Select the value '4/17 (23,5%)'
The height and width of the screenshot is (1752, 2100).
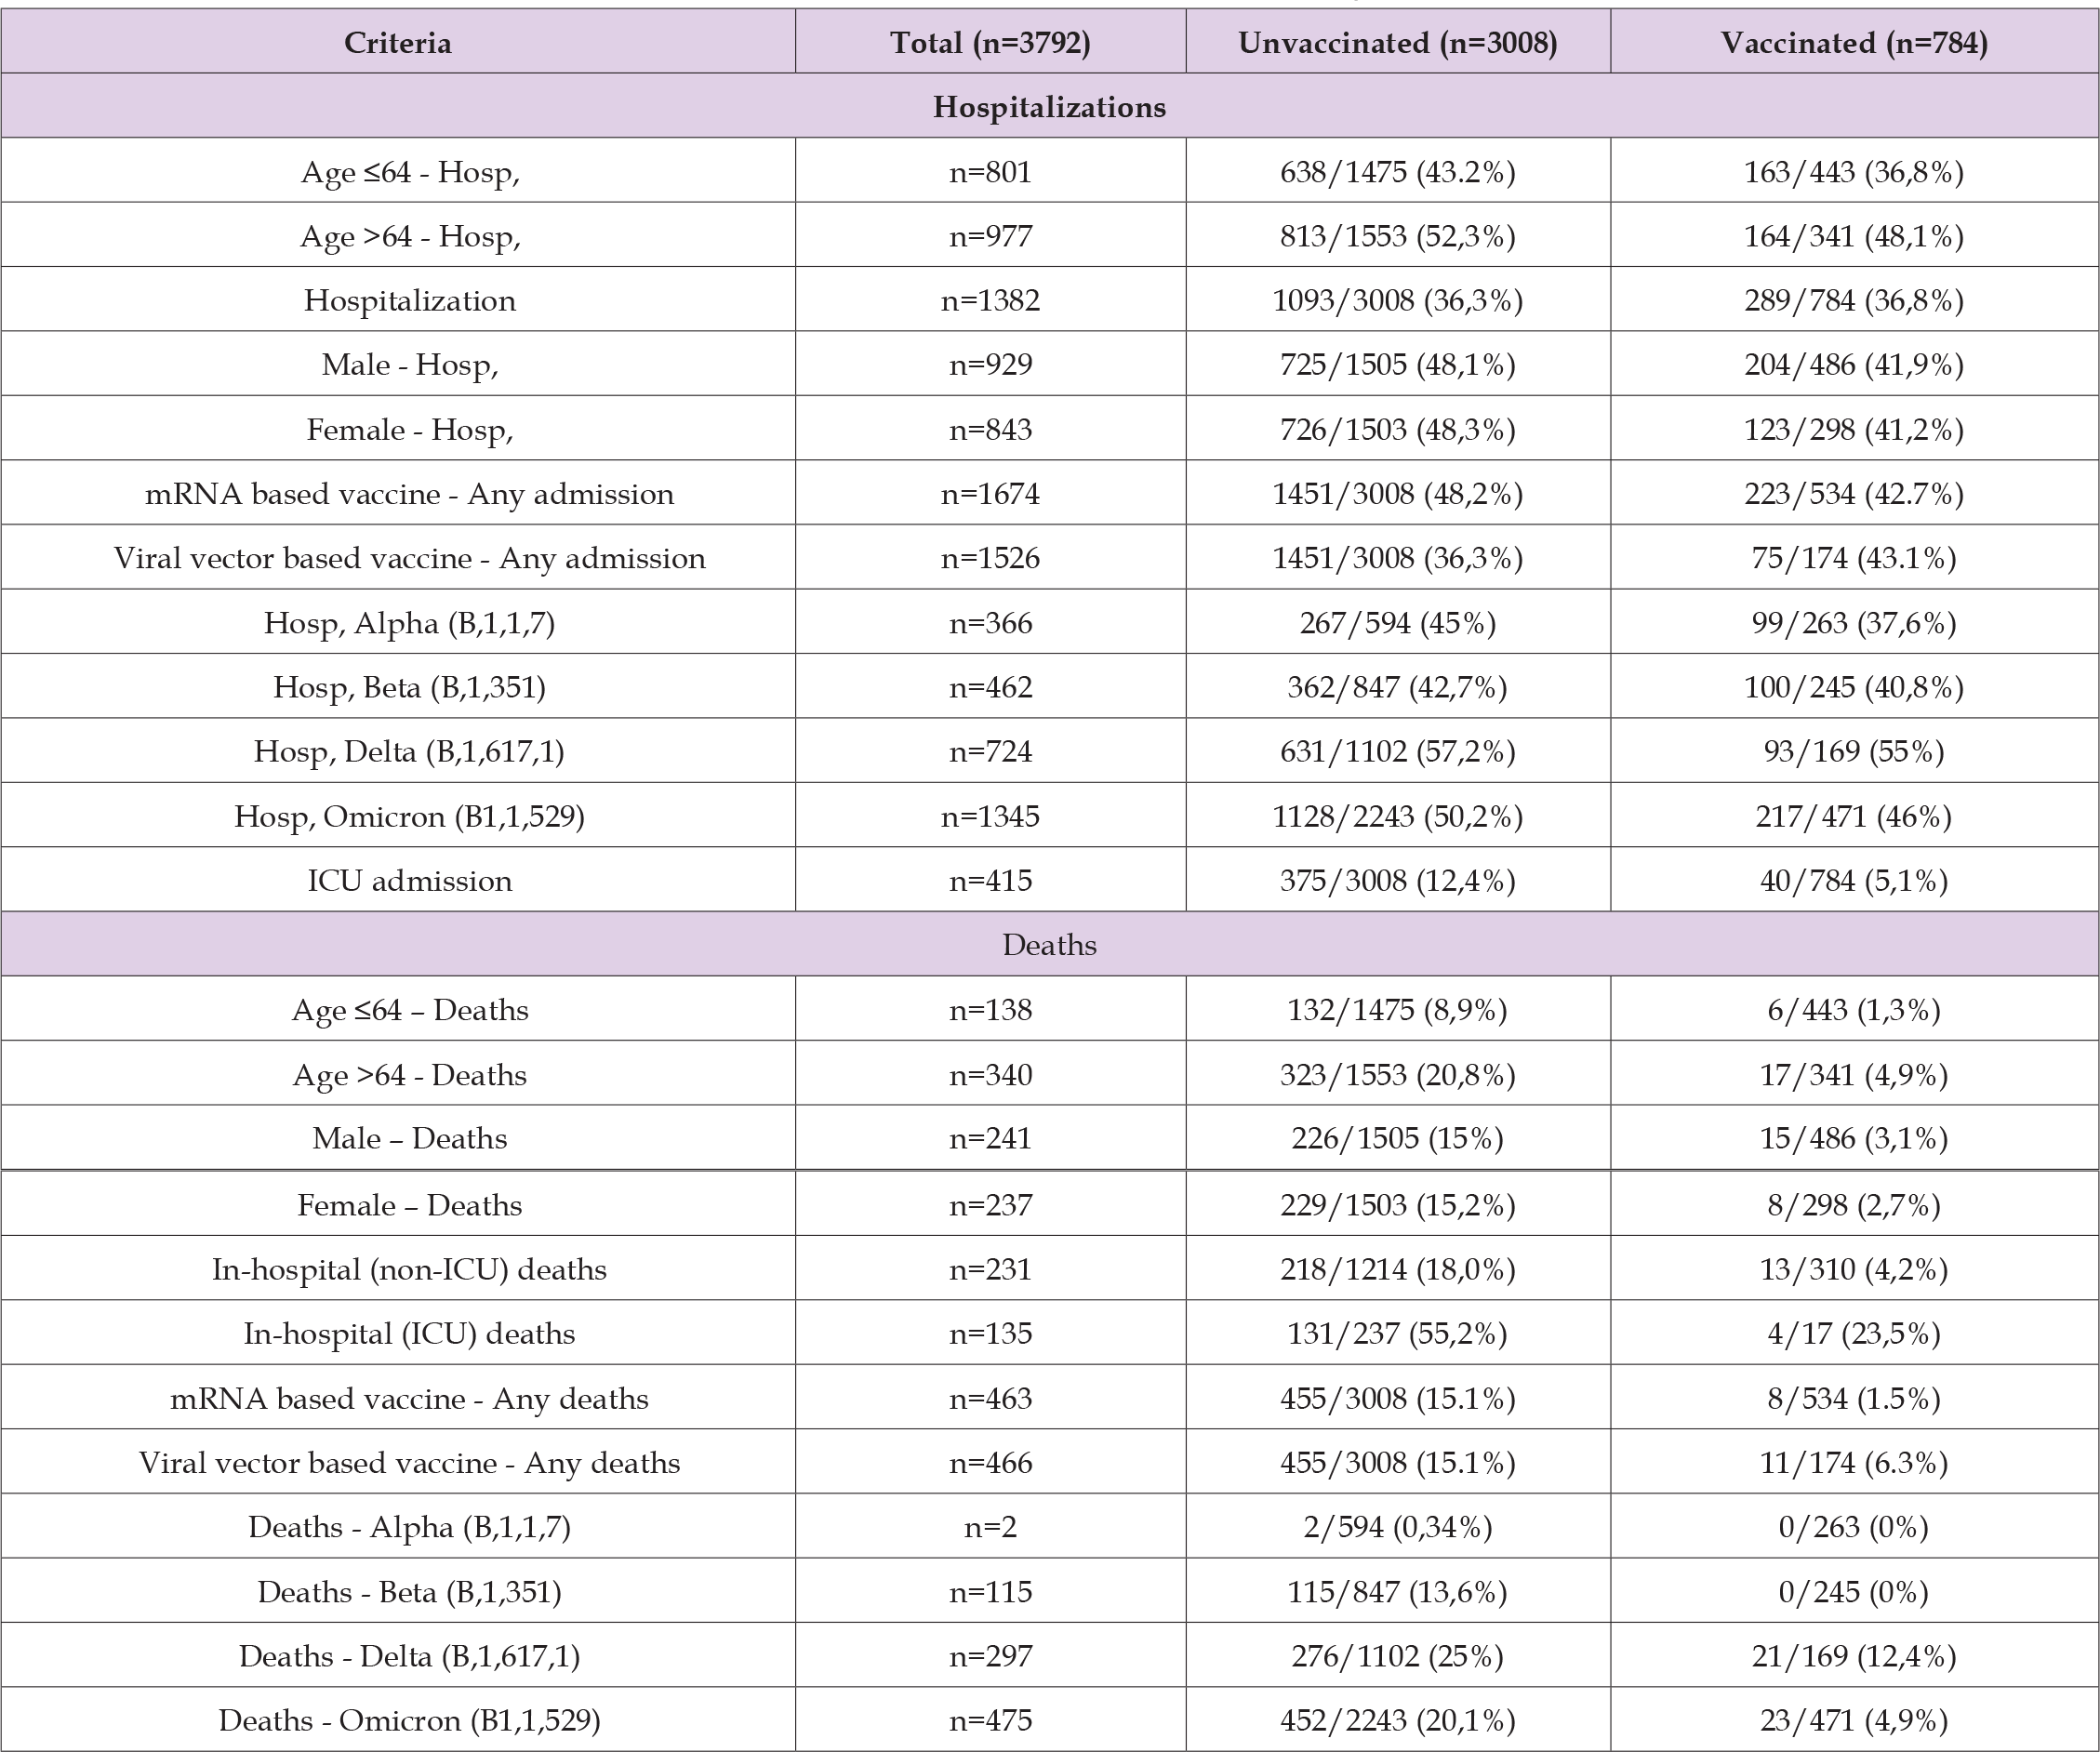coord(1854,1333)
